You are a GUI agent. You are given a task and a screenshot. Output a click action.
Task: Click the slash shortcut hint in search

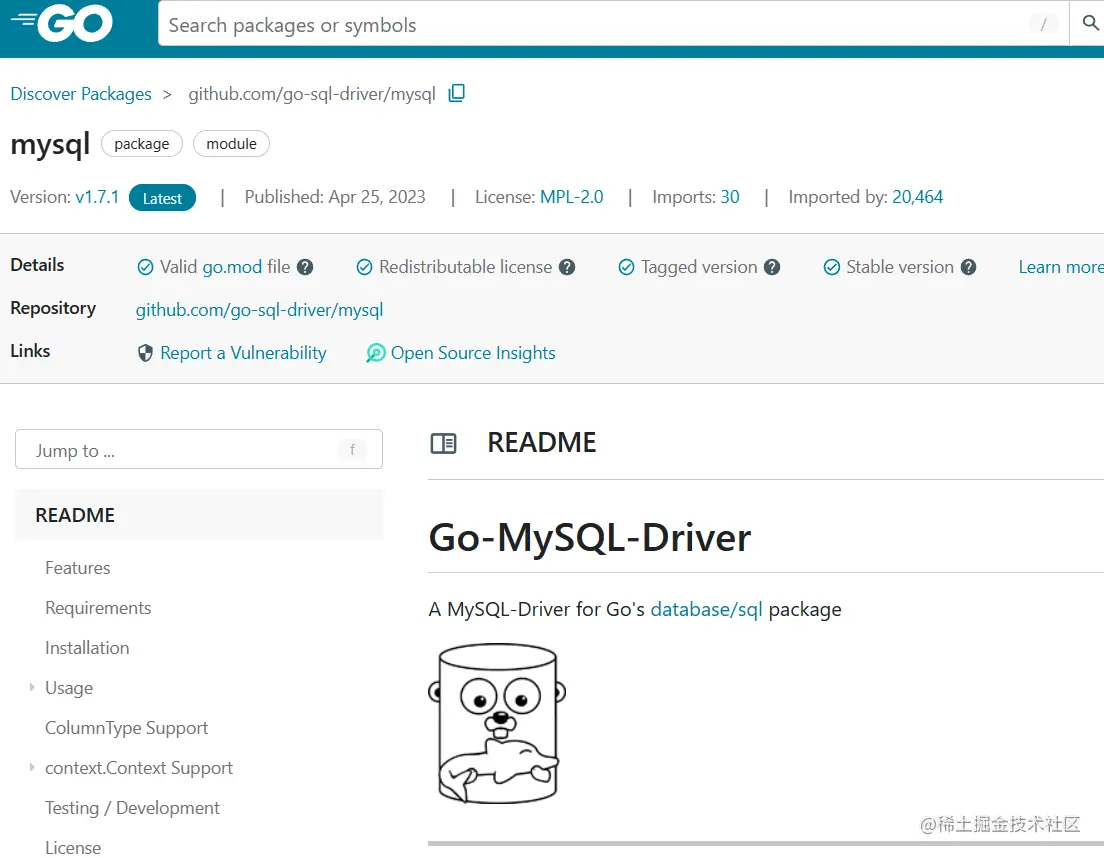[1043, 25]
